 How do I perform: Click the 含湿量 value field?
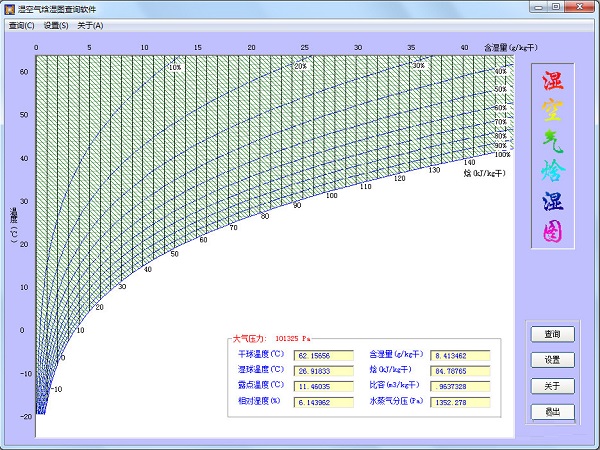pyautogui.click(x=460, y=355)
